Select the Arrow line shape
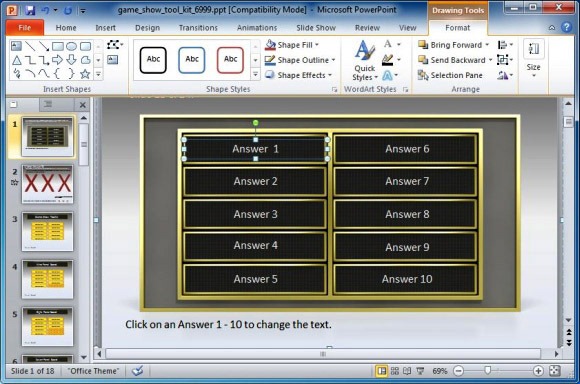 tap(44, 46)
